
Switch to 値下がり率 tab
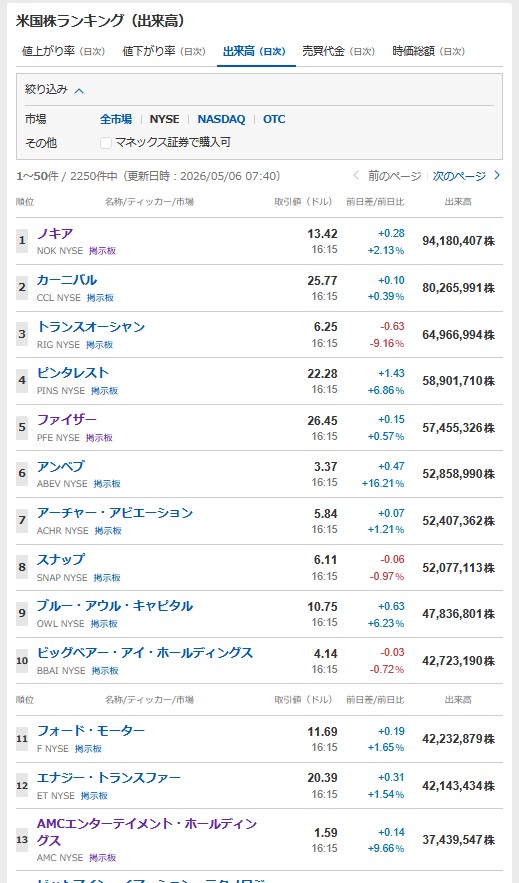(164, 51)
